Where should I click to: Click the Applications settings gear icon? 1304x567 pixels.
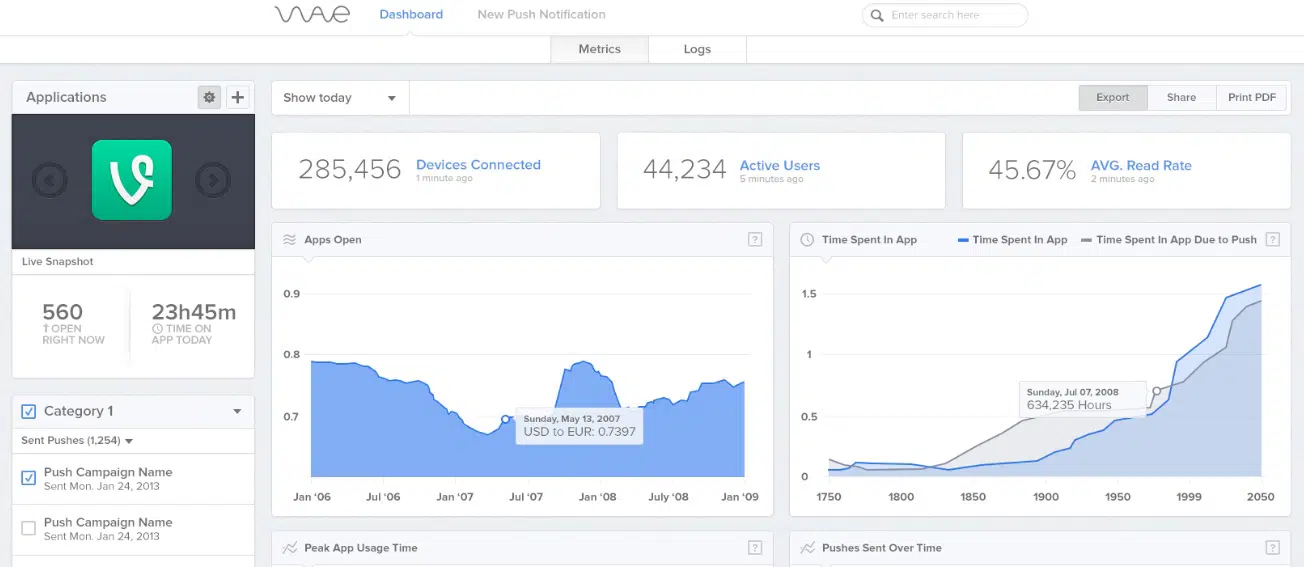click(x=209, y=97)
